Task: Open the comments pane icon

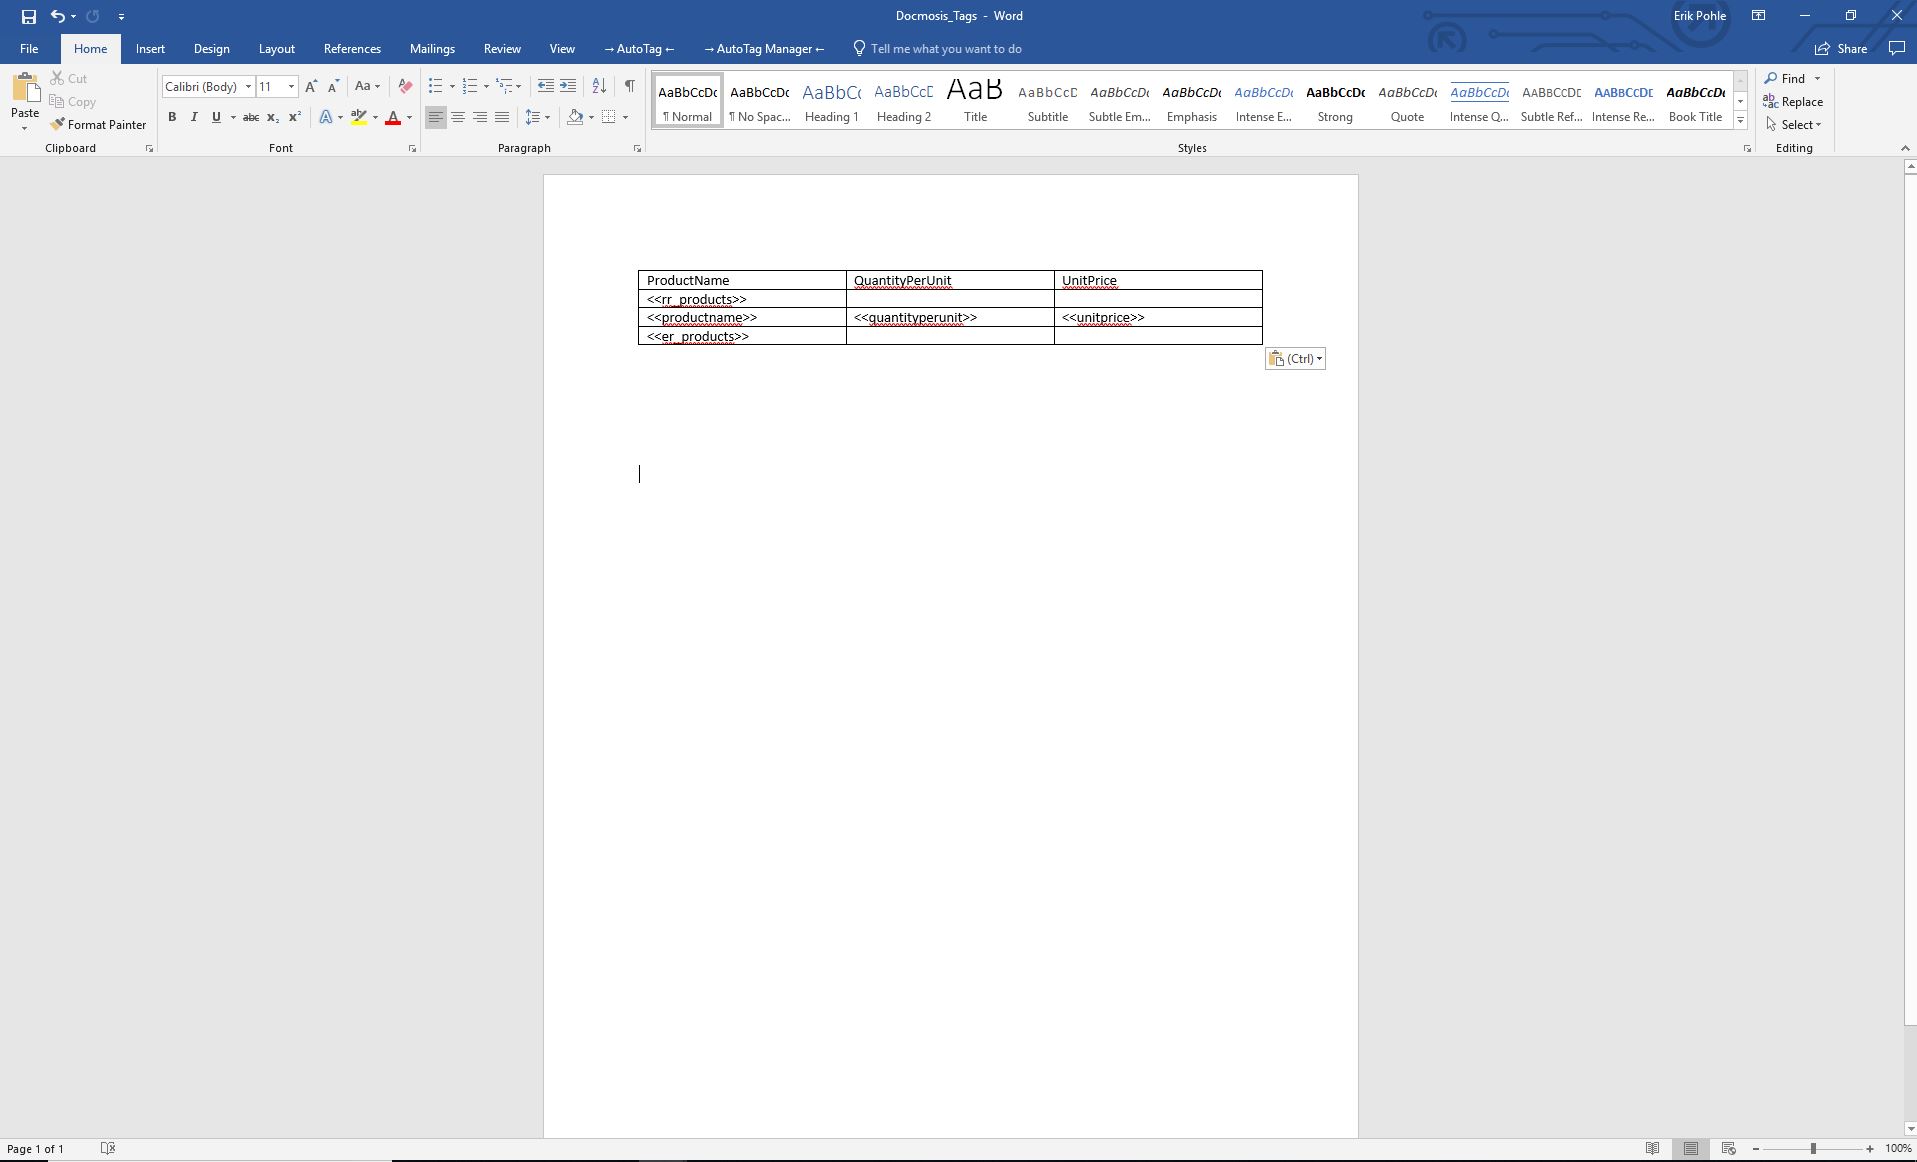Action: 1896,49
